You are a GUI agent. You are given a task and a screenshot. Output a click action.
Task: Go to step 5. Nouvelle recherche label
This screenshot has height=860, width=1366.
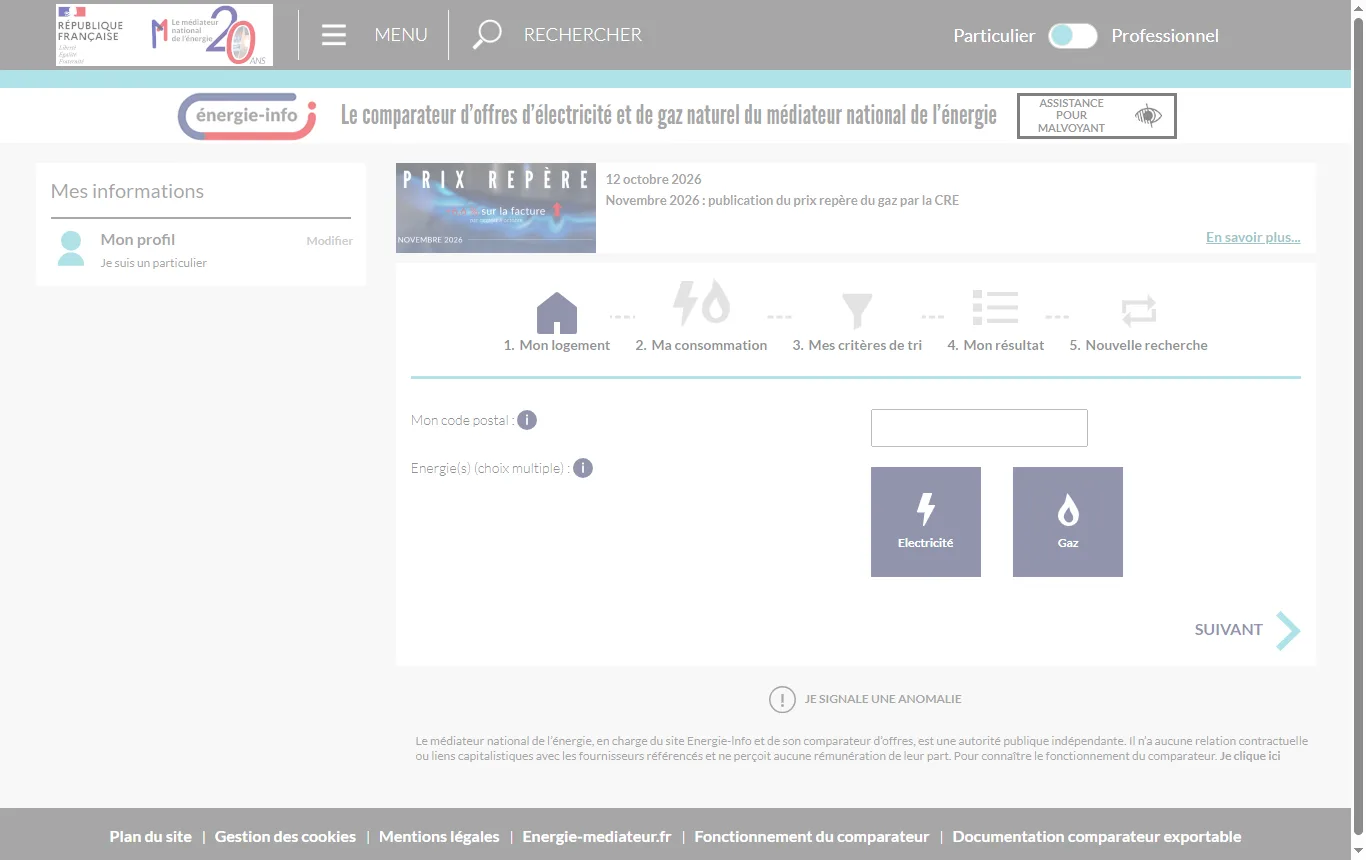tap(1139, 345)
